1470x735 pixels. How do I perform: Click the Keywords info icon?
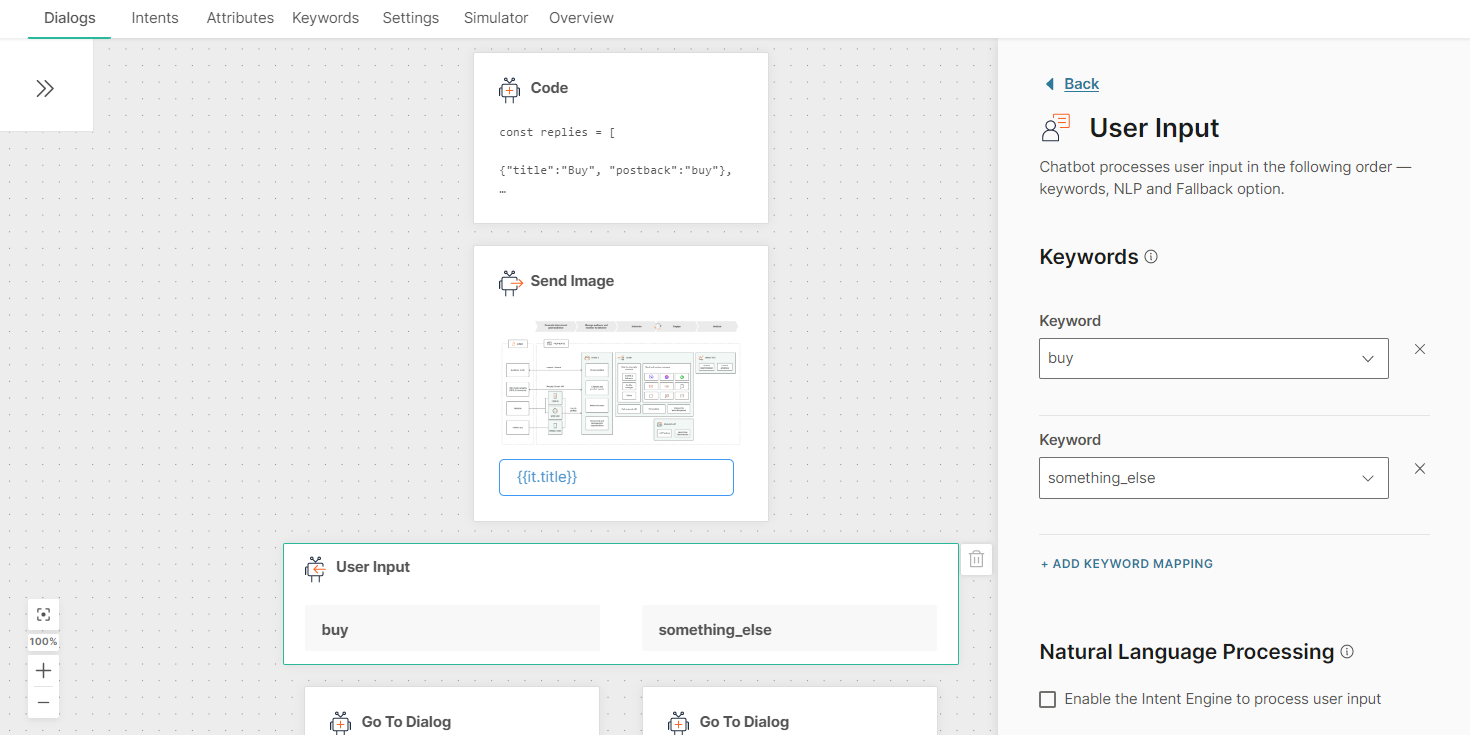[x=1151, y=257]
